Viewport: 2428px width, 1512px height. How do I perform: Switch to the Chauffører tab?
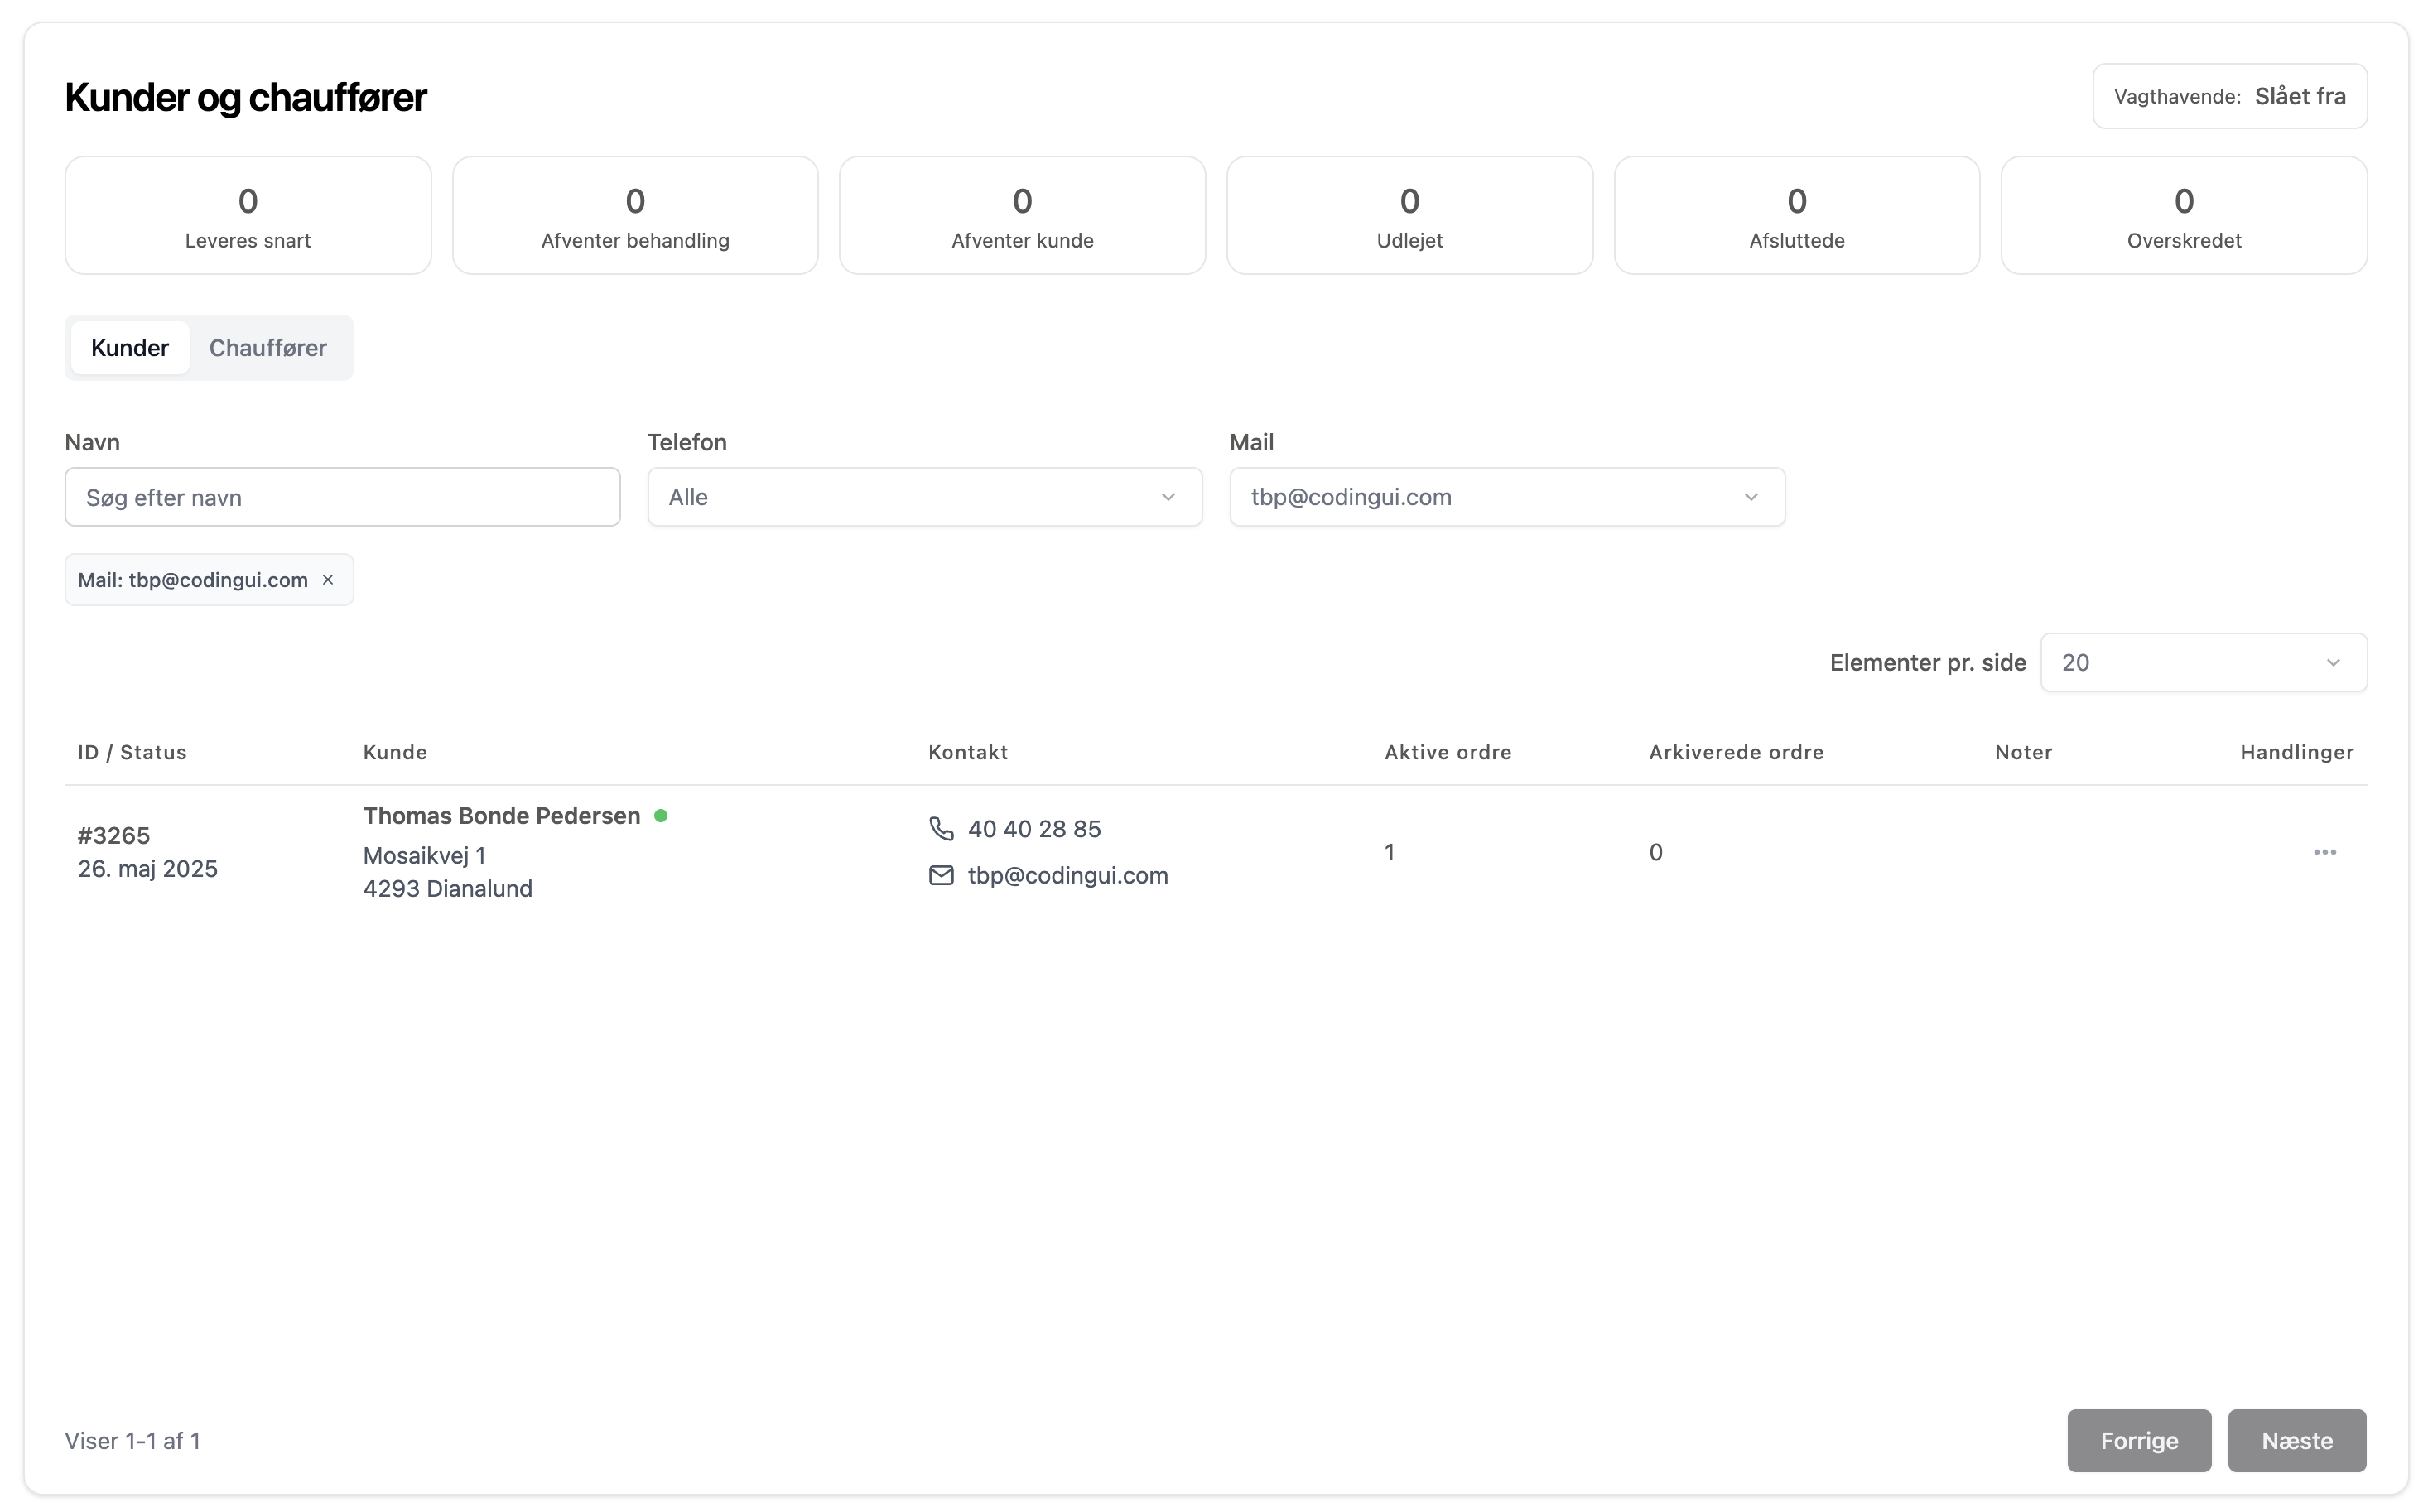267,348
